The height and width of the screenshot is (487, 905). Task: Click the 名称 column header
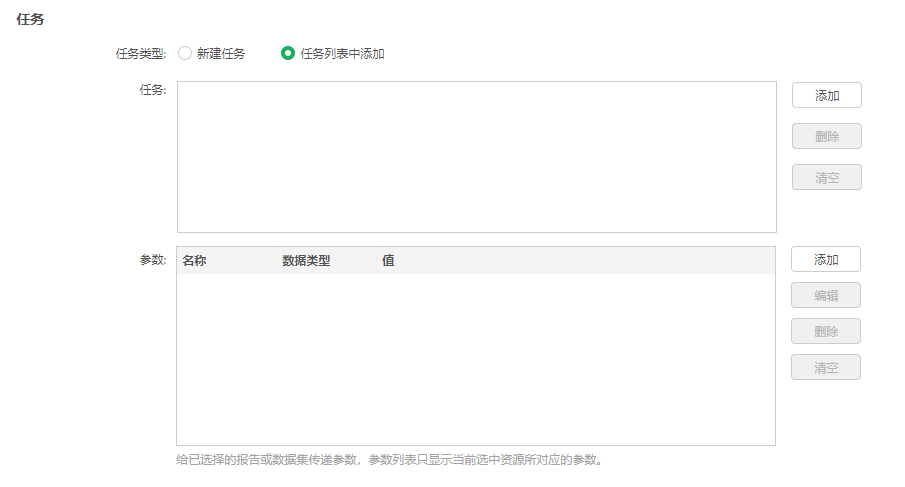pos(227,260)
